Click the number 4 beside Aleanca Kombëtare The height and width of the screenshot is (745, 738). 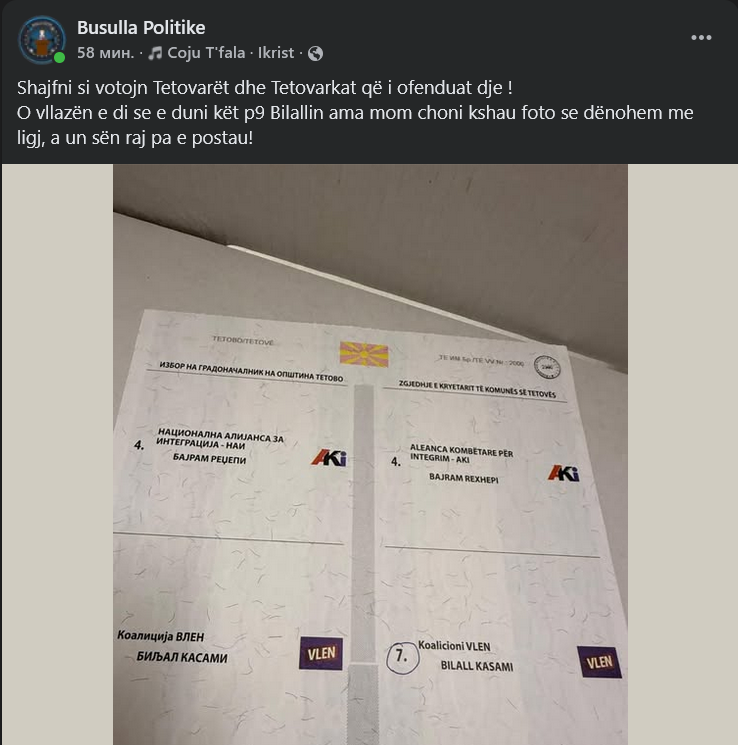(395, 461)
